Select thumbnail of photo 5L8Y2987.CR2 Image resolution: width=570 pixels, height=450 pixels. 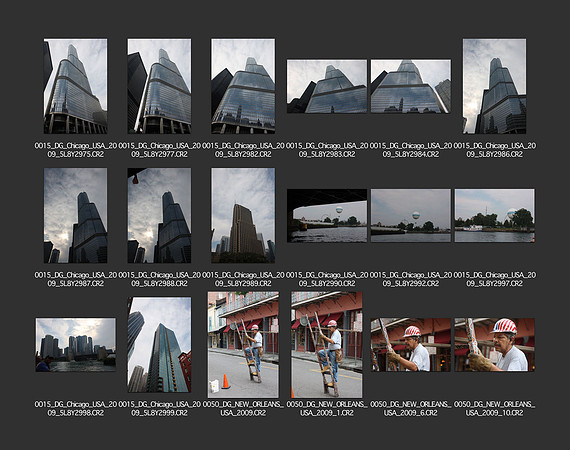76,215
